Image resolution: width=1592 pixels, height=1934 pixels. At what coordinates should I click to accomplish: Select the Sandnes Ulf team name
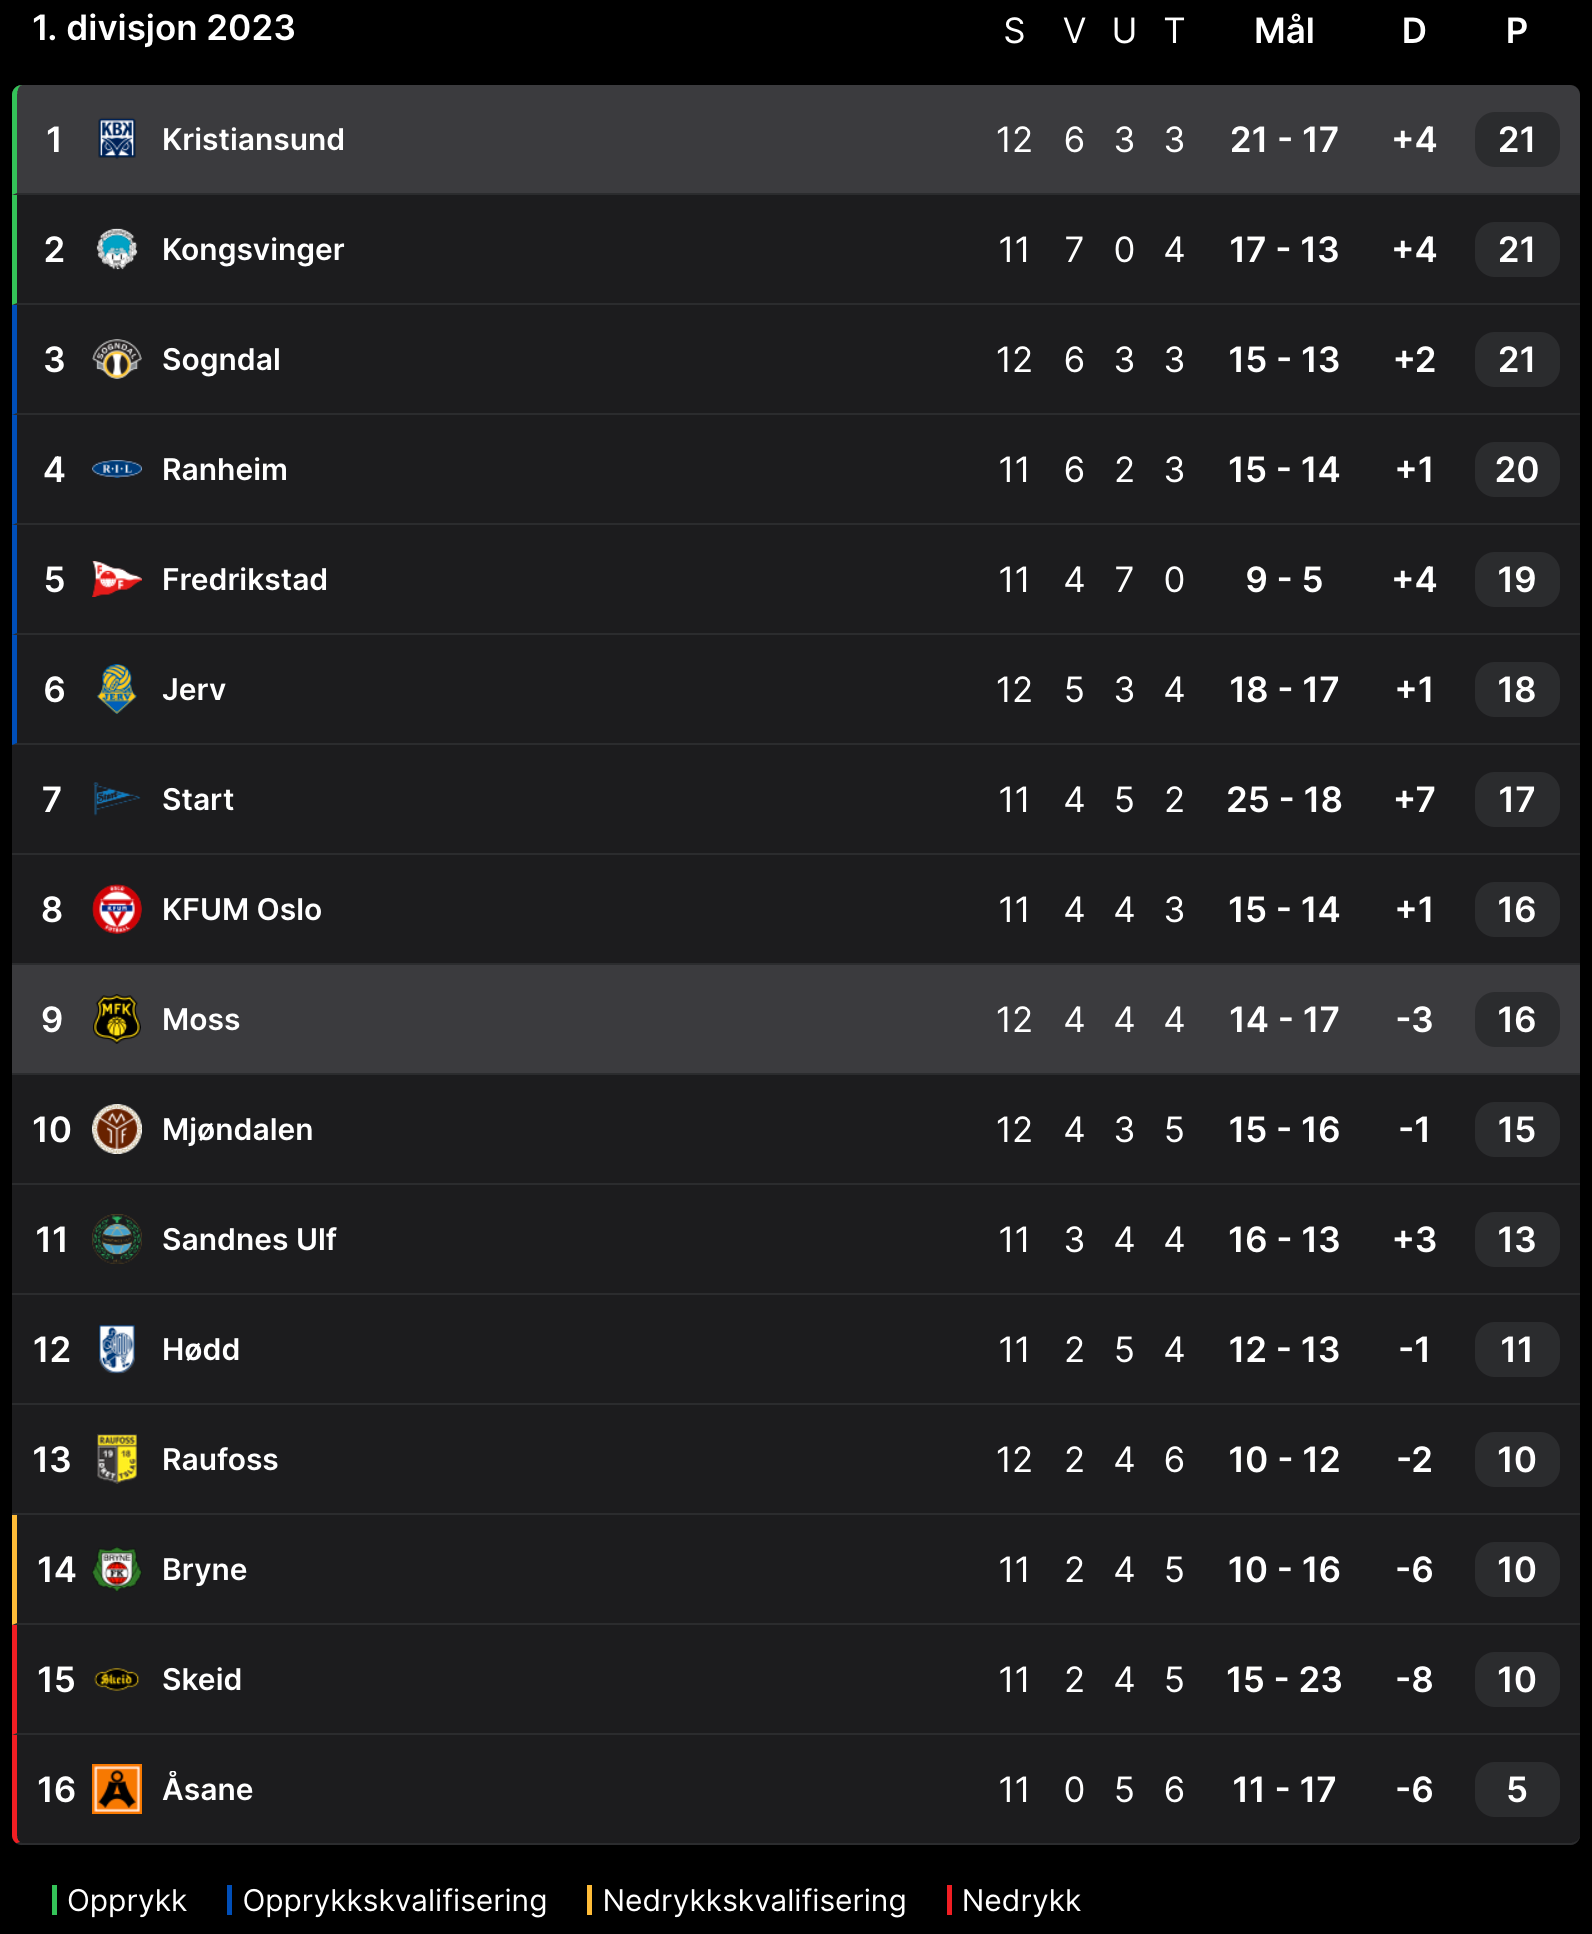249,1239
